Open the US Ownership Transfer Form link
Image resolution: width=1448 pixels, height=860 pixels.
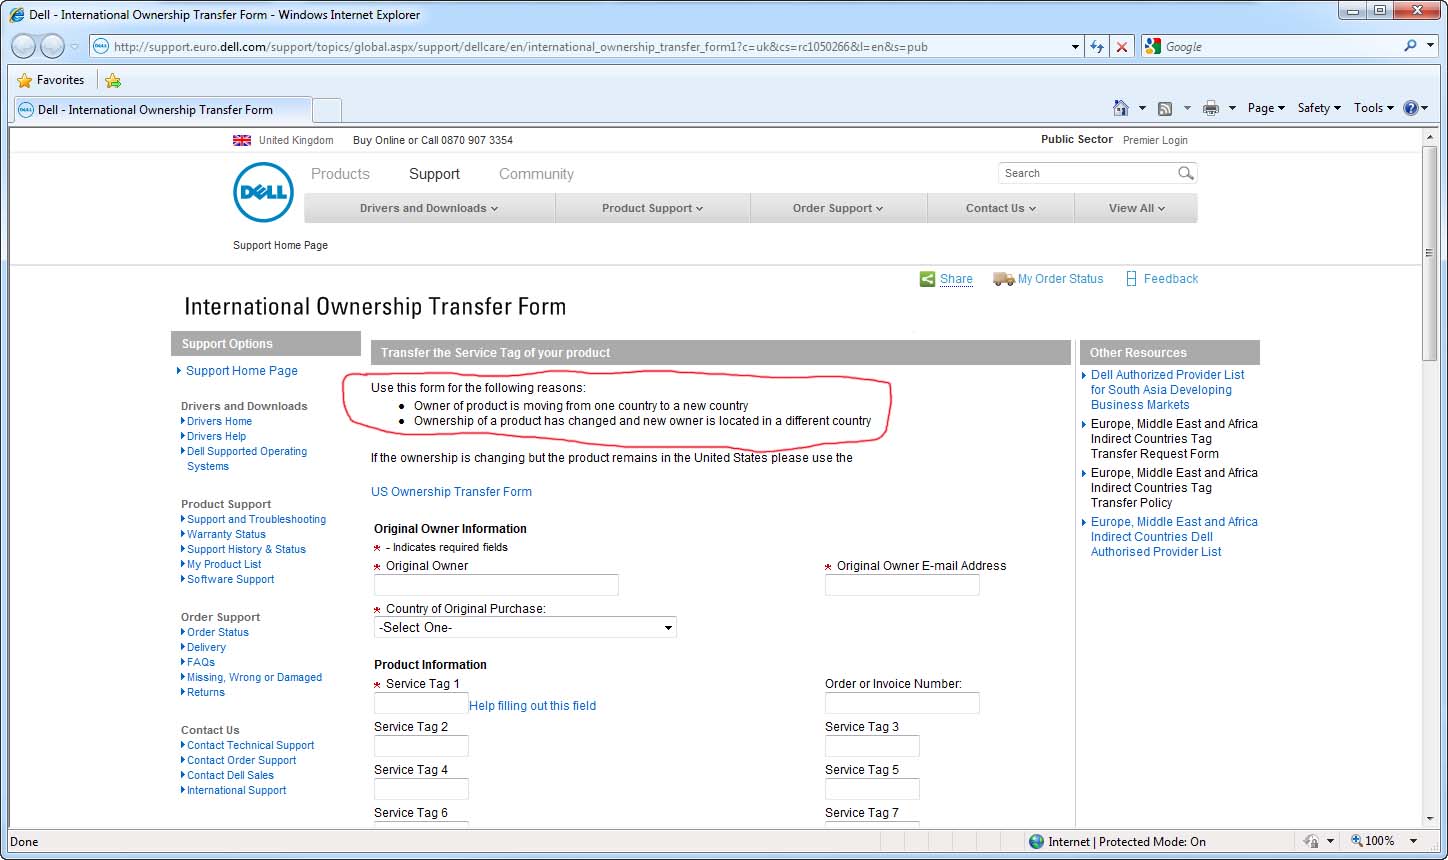(x=451, y=492)
